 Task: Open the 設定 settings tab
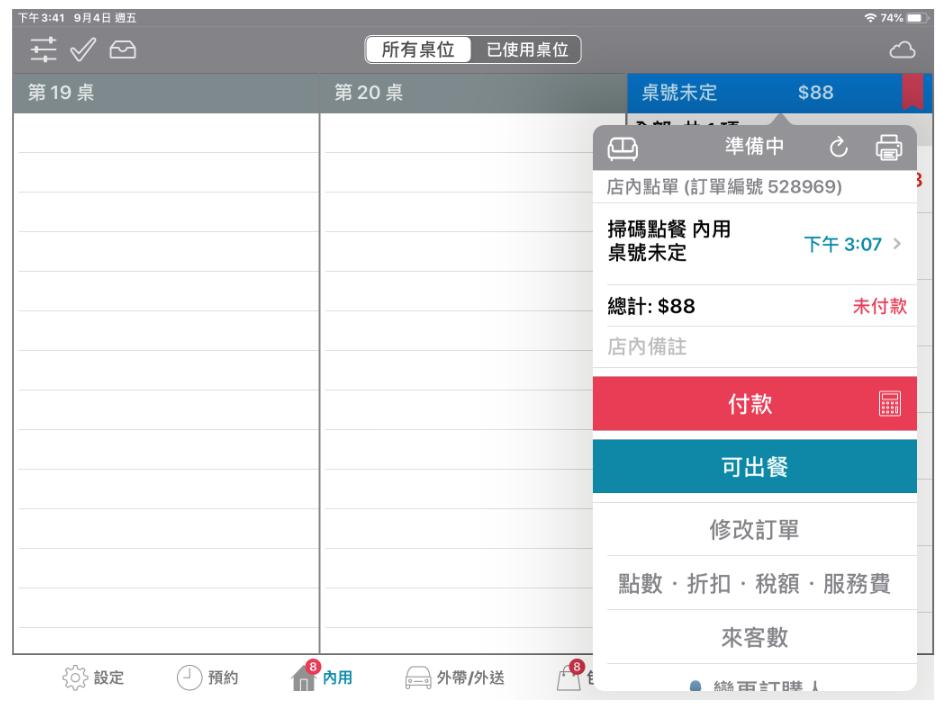point(94,678)
